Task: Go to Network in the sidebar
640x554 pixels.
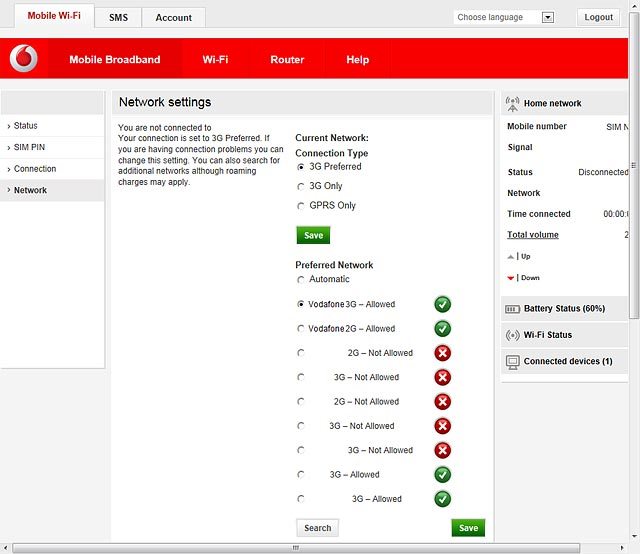Action: tap(52, 190)
